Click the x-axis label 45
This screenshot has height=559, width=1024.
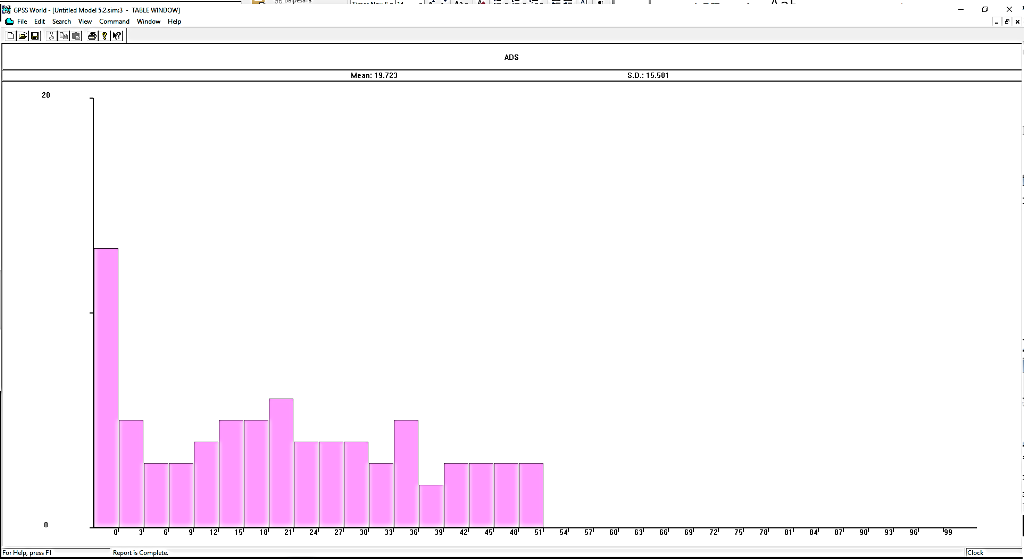click(488, 532)
